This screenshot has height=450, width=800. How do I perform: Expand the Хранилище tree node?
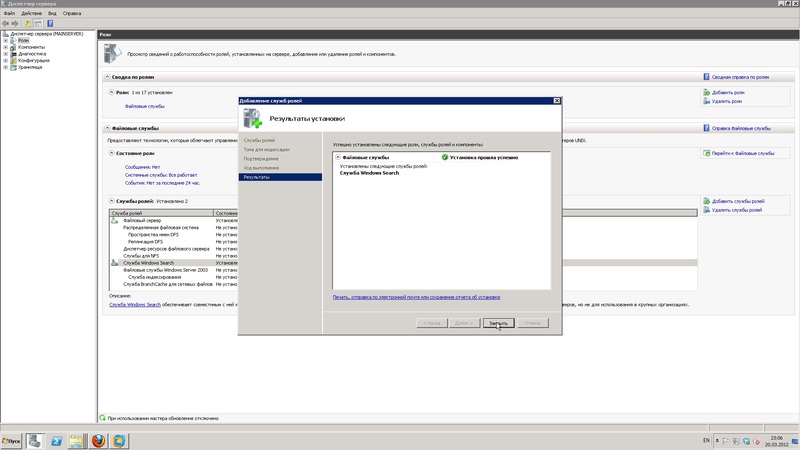(x=6, y=67)
